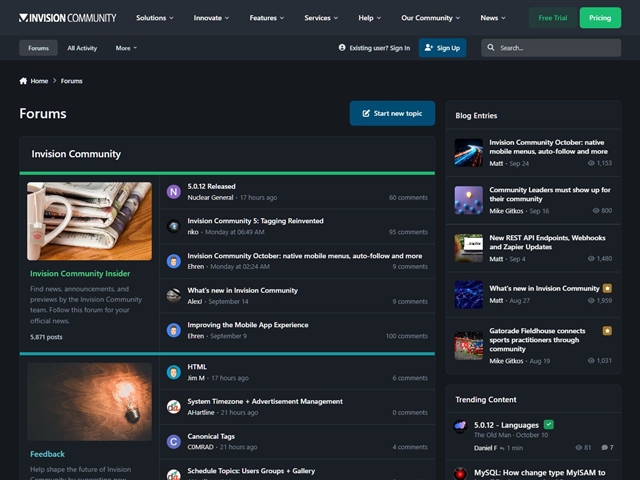Expand the Our Community menu

430,18
